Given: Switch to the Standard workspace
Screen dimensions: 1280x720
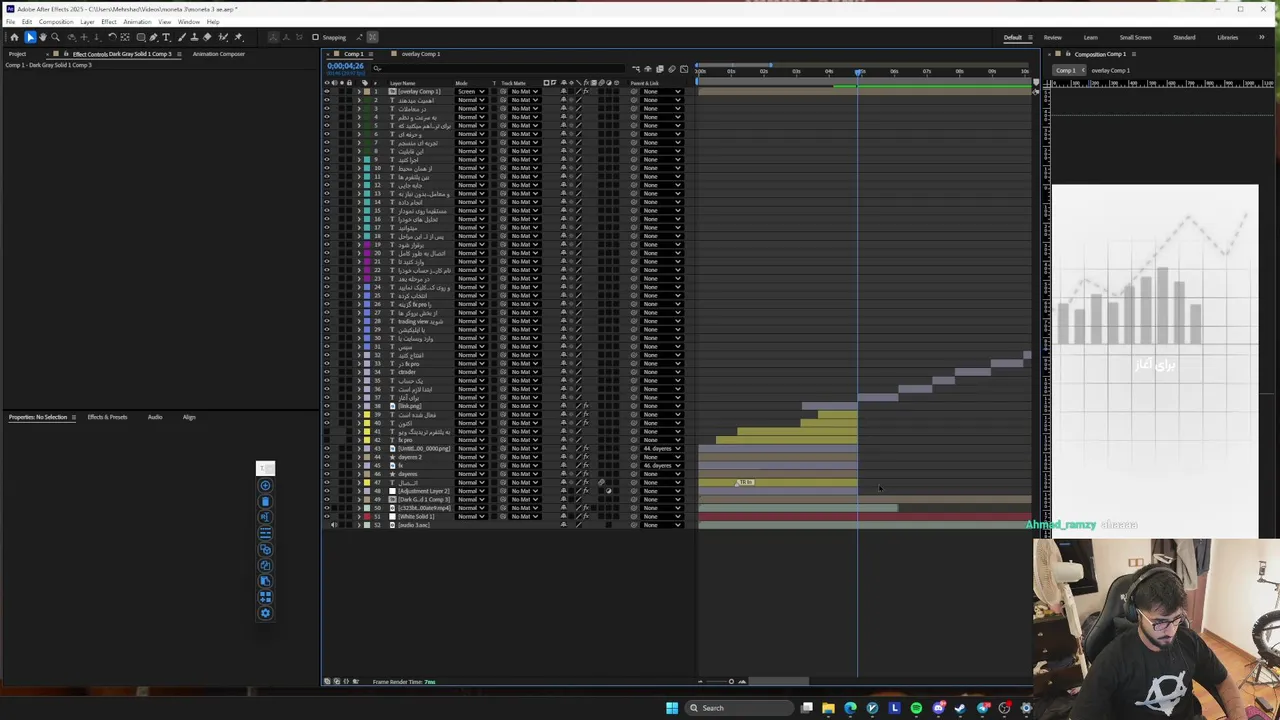Looking at the screenshot, I should 1184,37.
